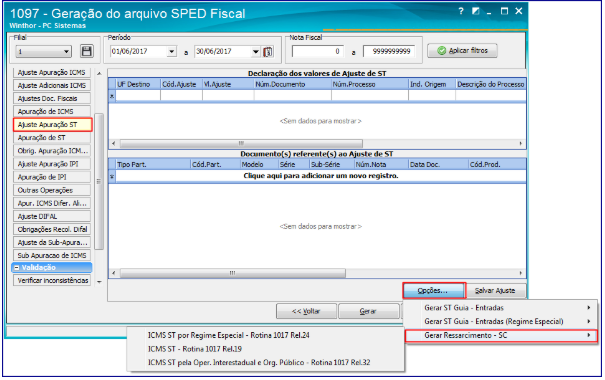Viewport: 605px width, 380px height.
Task: Click the sidebar scroll up arrow
Action: [x=99, y=73]
